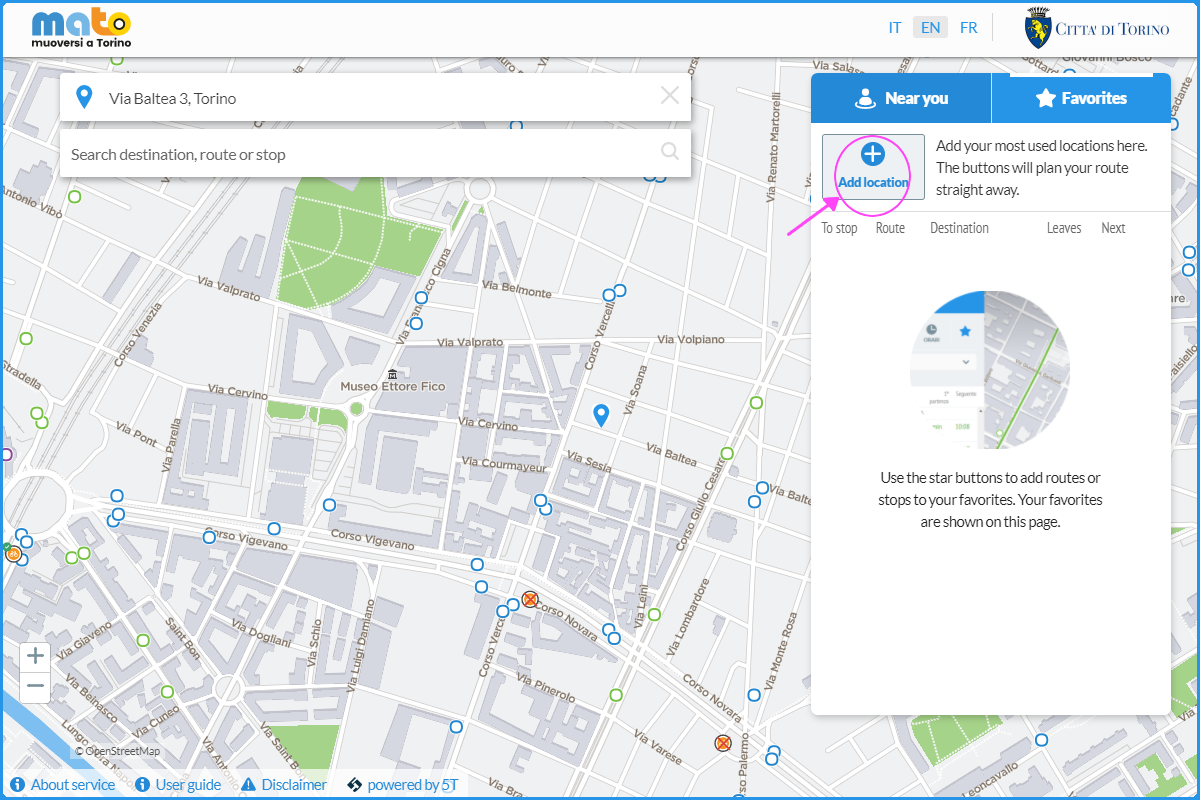Open the Favorites tab
The height and width of the screenshot is (800, 1200).
(x=1080, y=98)
